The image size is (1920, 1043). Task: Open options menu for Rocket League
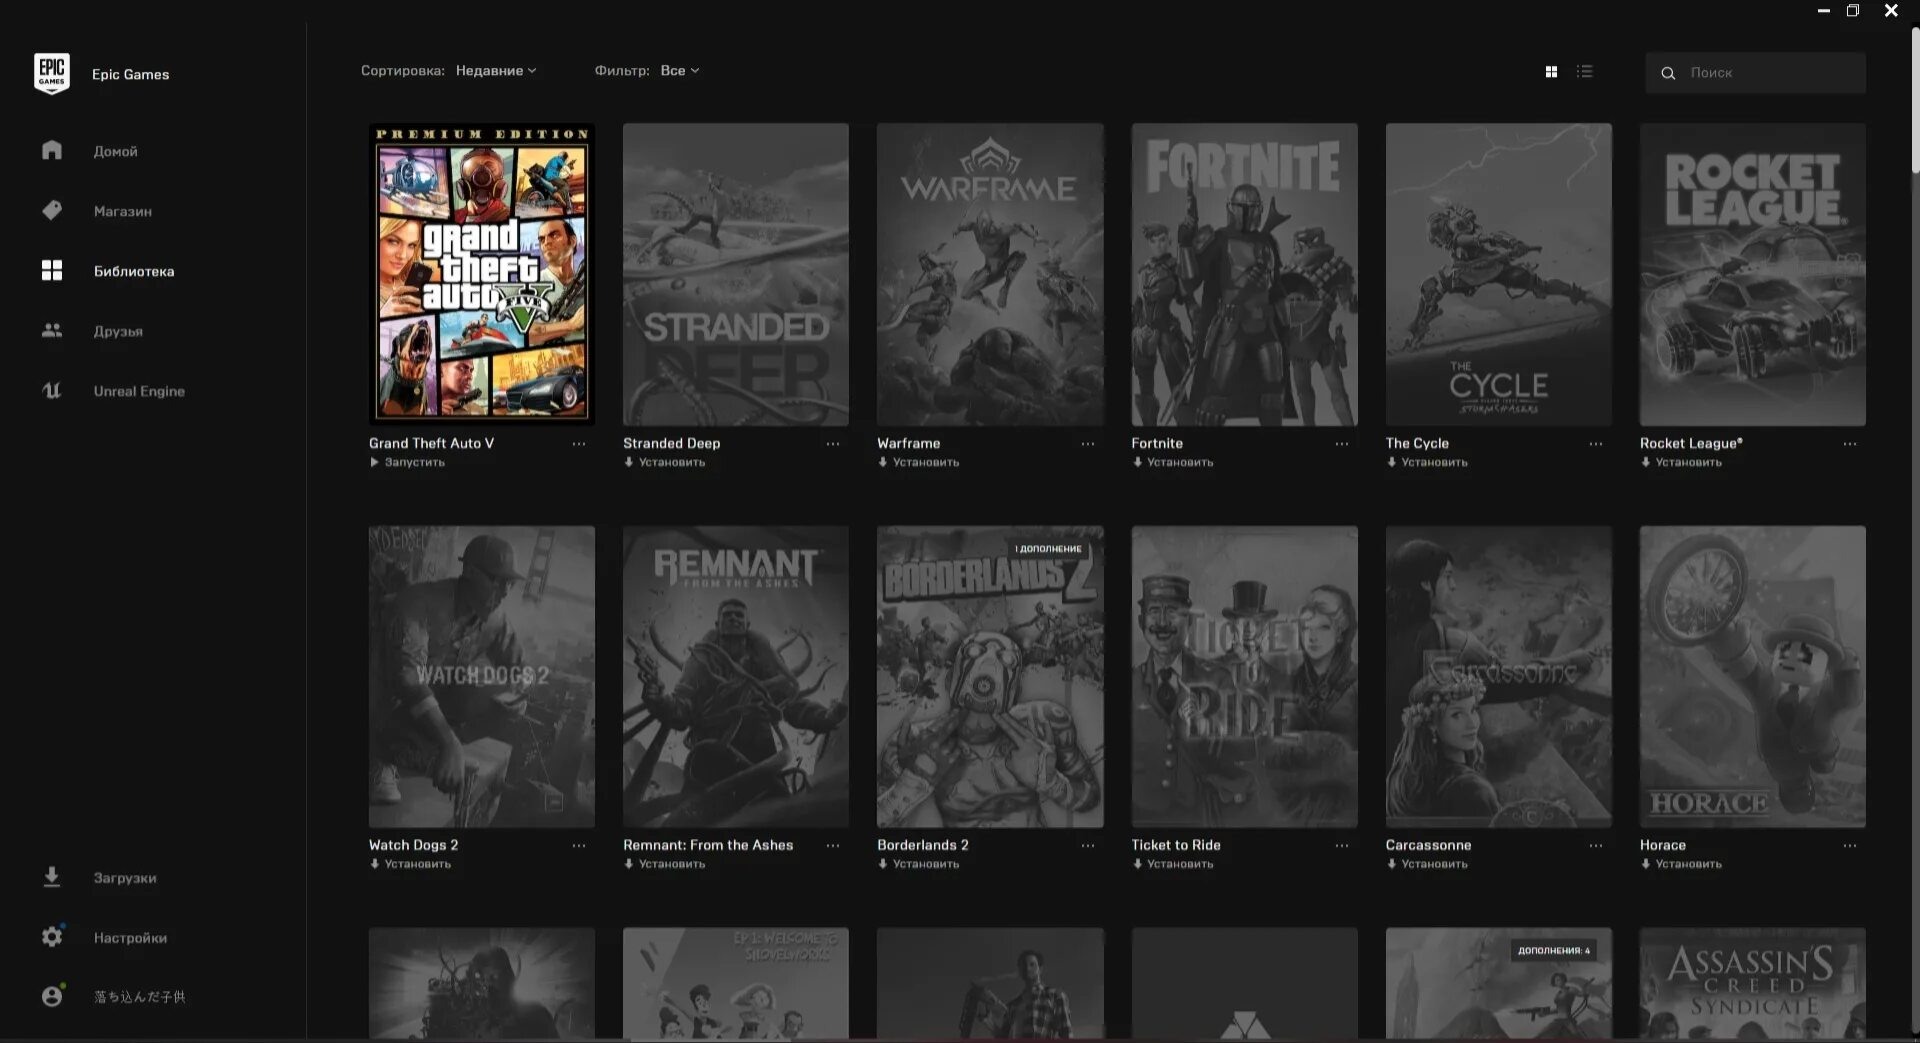tap(1848, 444)
